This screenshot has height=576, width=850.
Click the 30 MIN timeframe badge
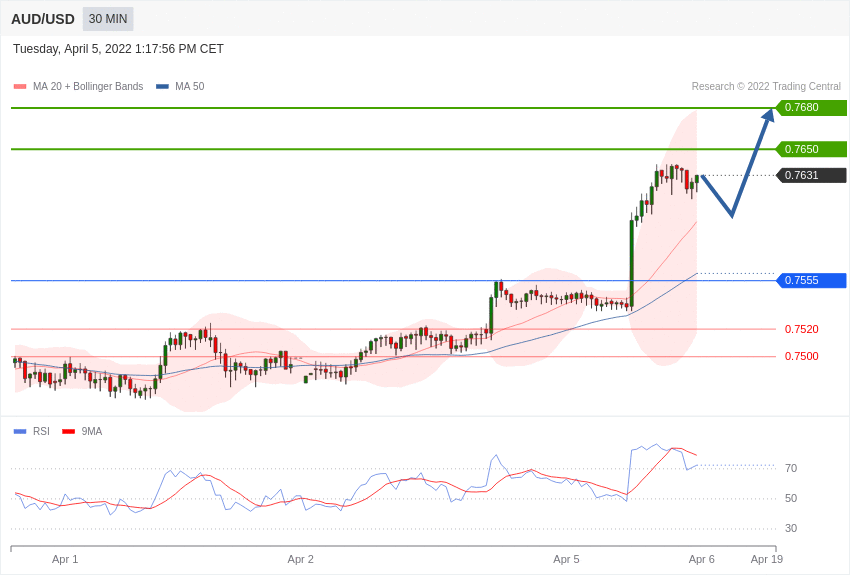tap(108, 19)
